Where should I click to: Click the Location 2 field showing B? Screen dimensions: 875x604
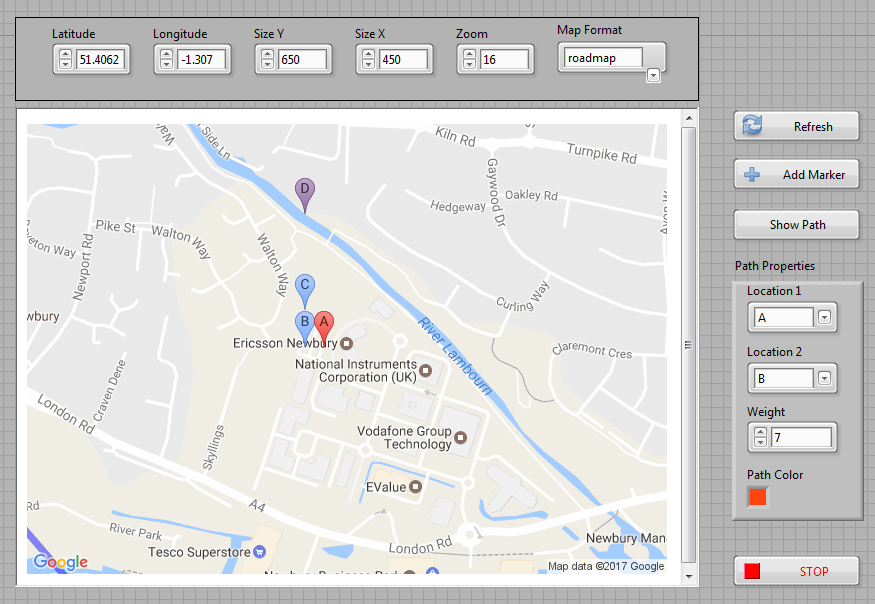[x=783, y=378]
